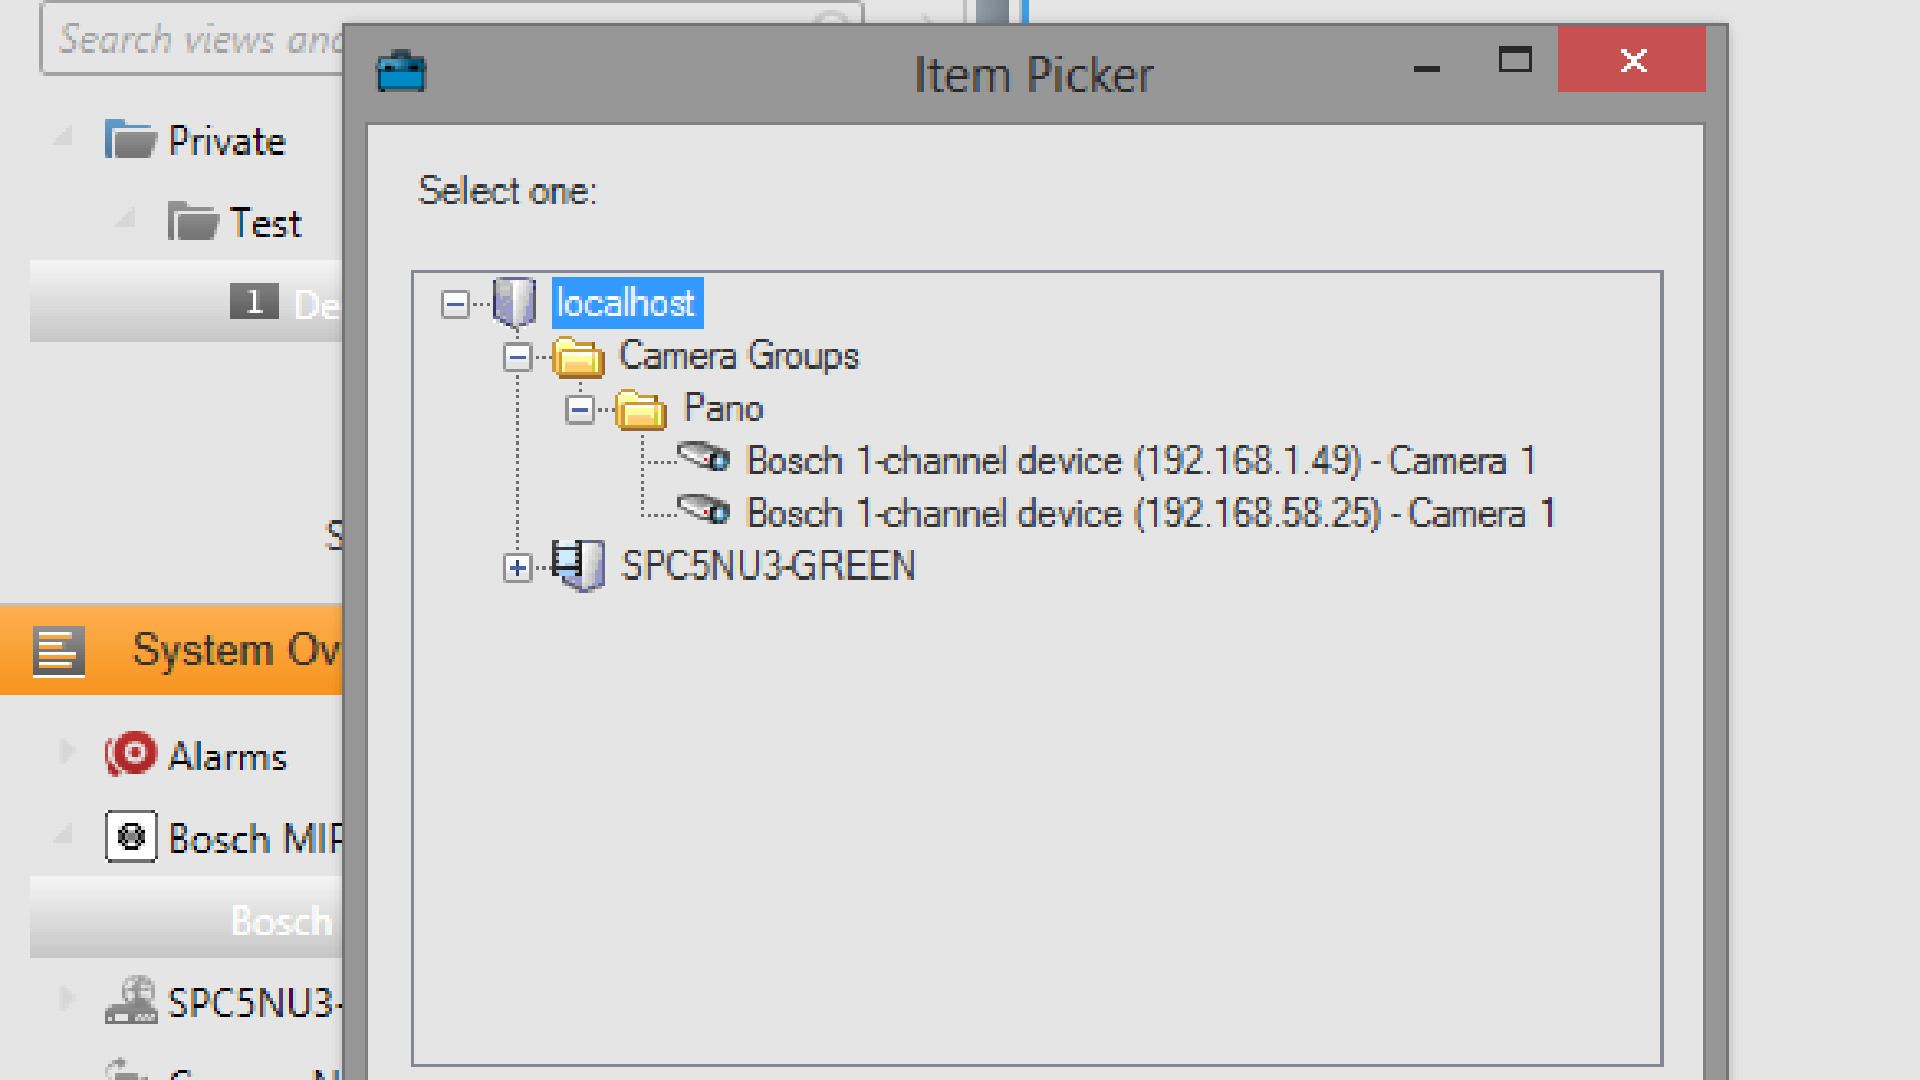Click the System Overview list icon
The height and width of the screenshot is (1080, 1920).
click(59, 652)
